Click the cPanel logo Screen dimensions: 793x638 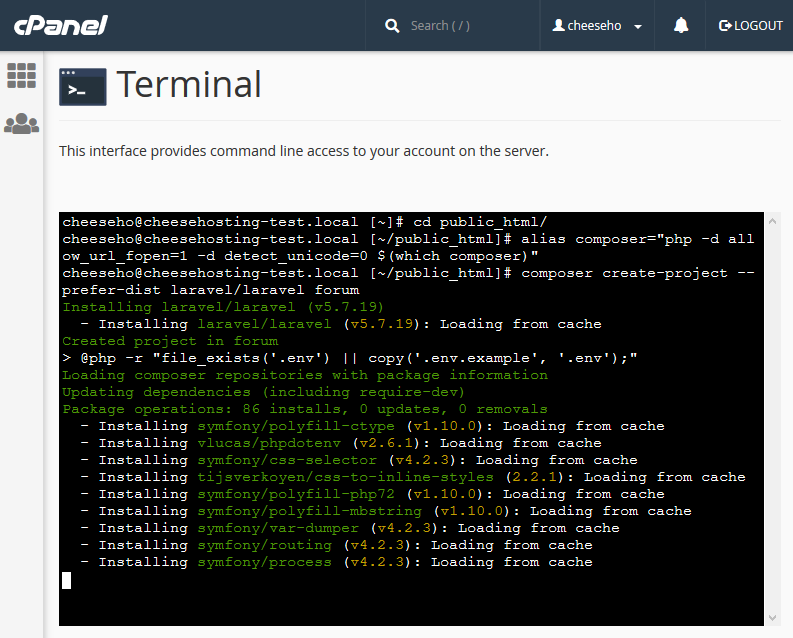point(61,25)
